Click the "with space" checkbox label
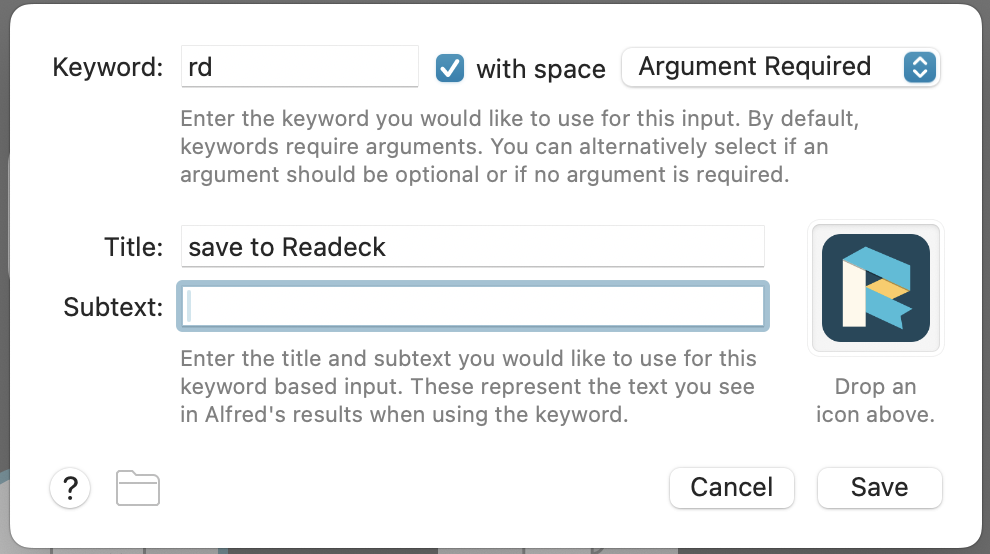Screen dimensions: 990x554 tap(541, 69)
